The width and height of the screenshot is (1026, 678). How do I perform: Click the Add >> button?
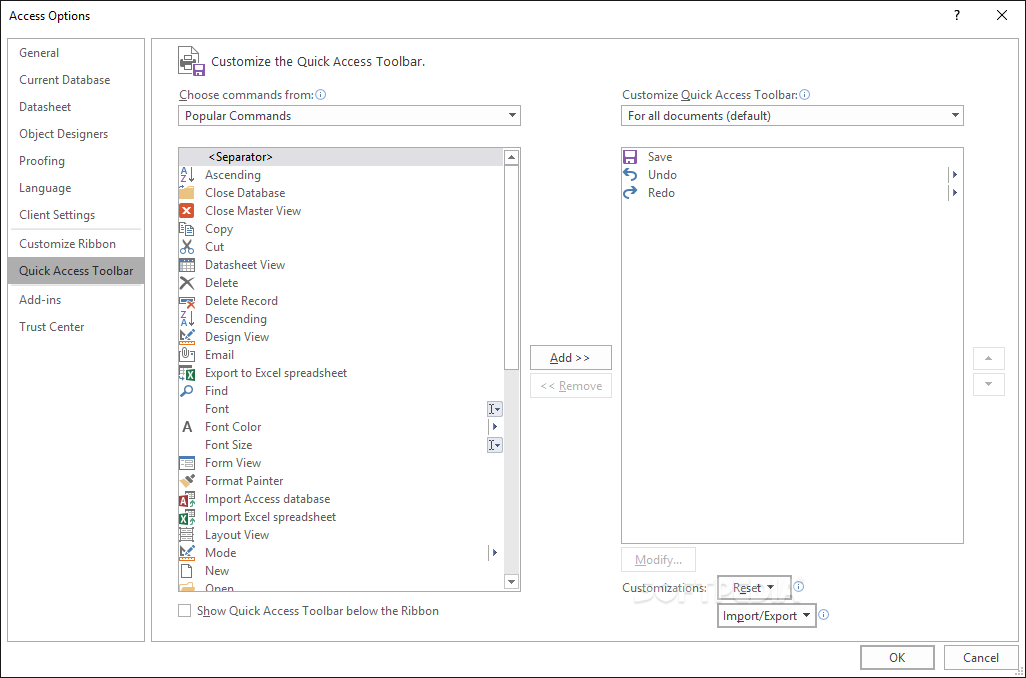pyautogui.click(x=571, y=358)
